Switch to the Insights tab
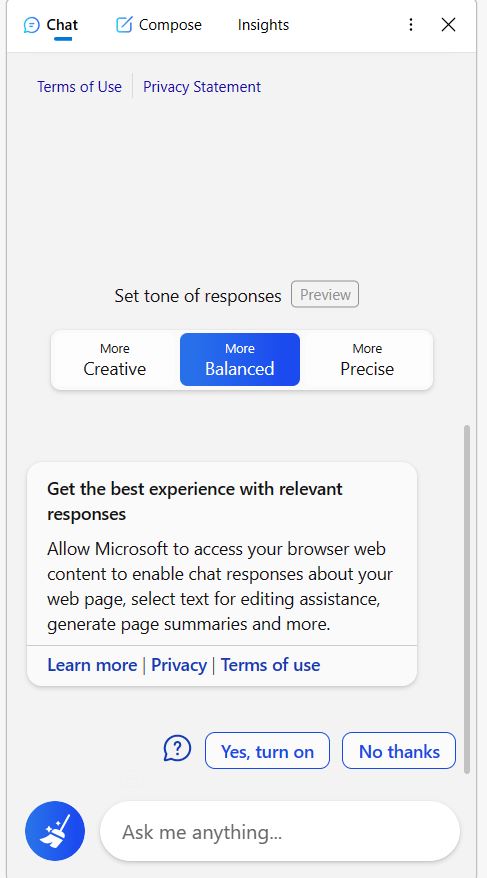The image size is (487, 878). click(x=263, y=25)
